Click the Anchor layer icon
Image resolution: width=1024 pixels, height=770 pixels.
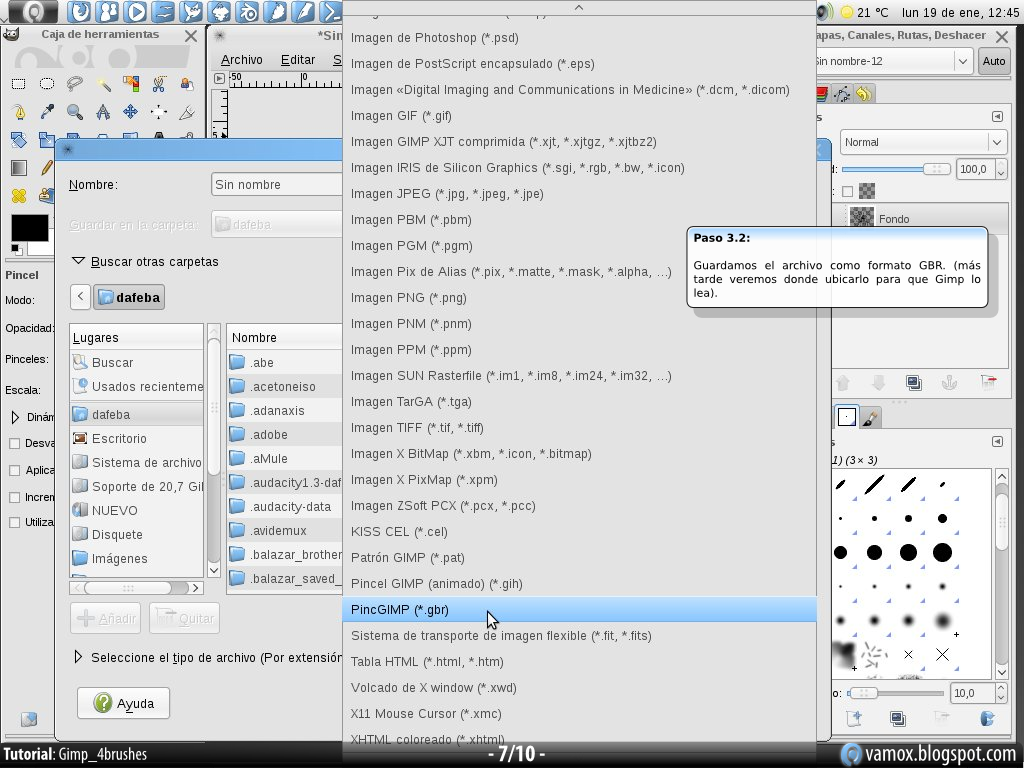click(949, 383)
